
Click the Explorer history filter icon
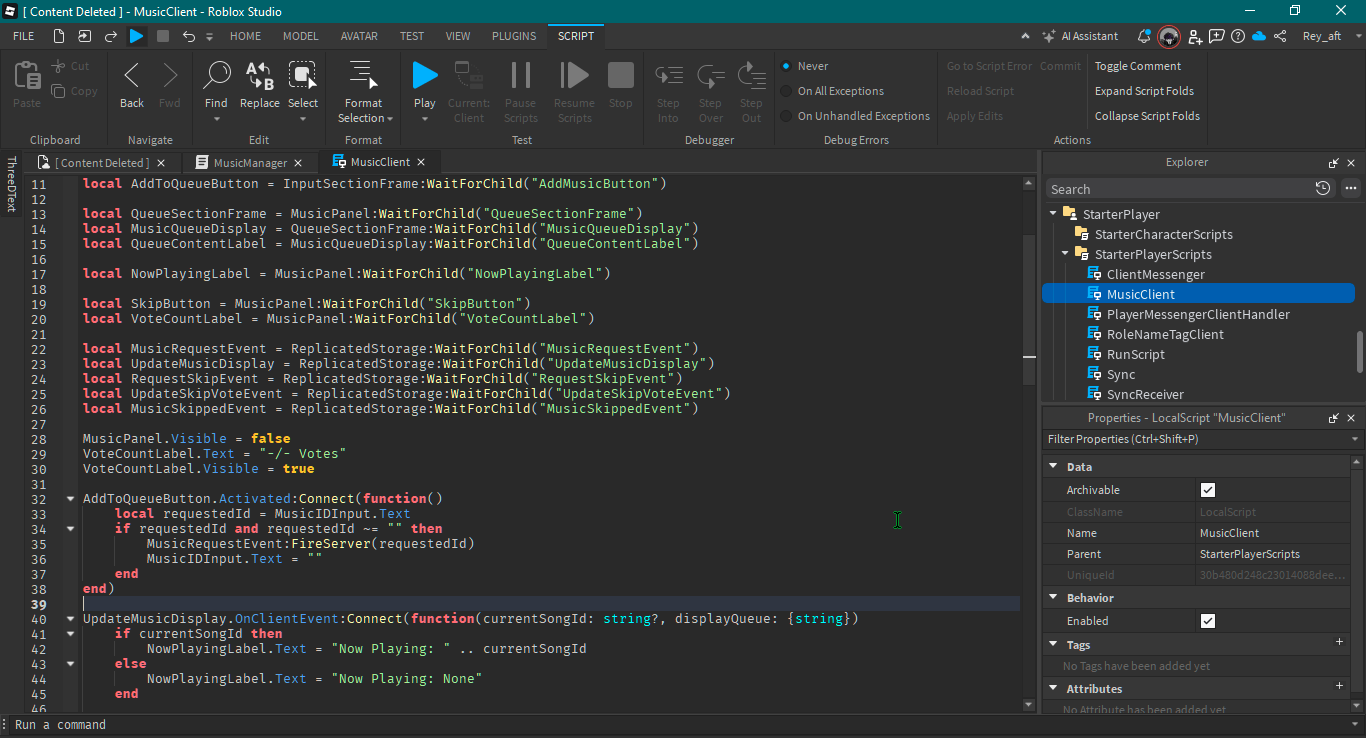pyautogui.click(x=1323, y=189)
